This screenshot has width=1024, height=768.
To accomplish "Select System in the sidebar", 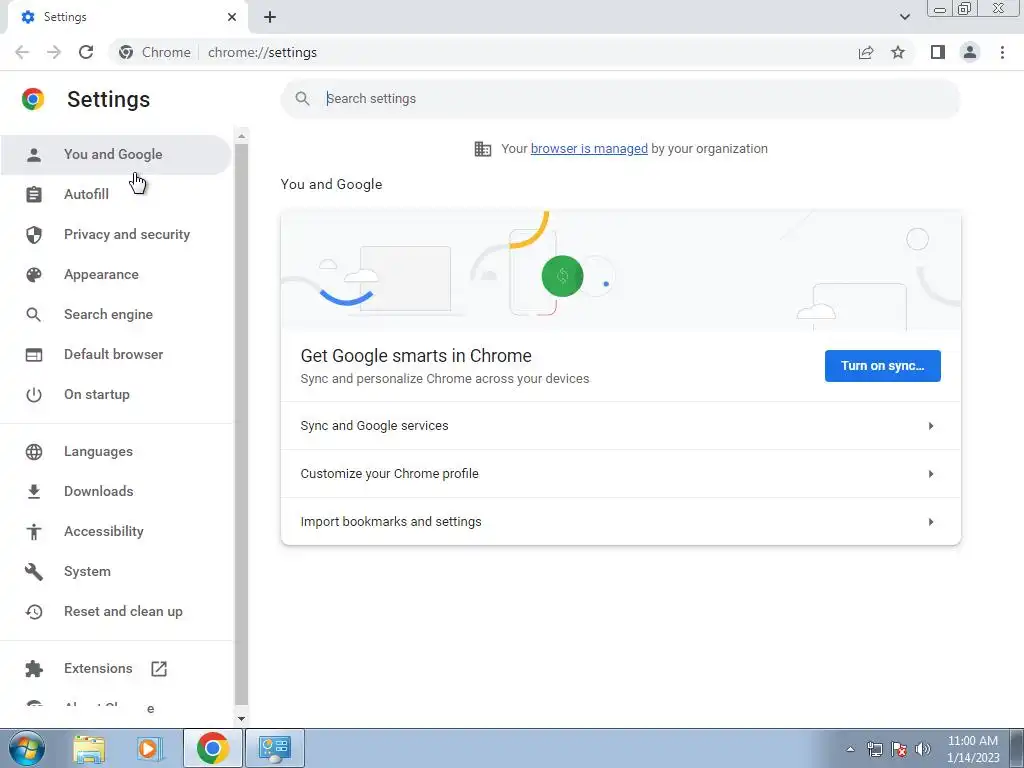I will (116, 571).
